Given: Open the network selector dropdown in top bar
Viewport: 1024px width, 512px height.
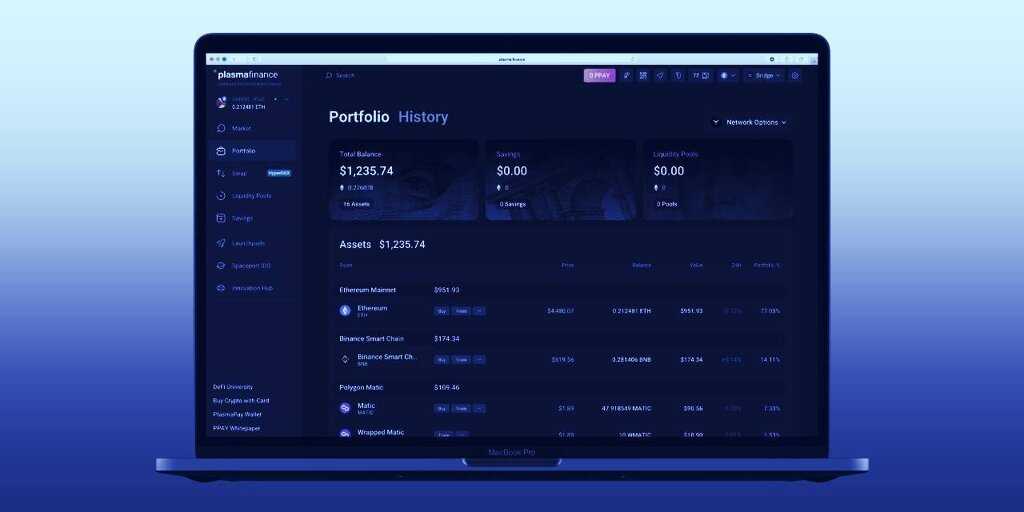Looking at the screenshot, I should click(728, 76).
